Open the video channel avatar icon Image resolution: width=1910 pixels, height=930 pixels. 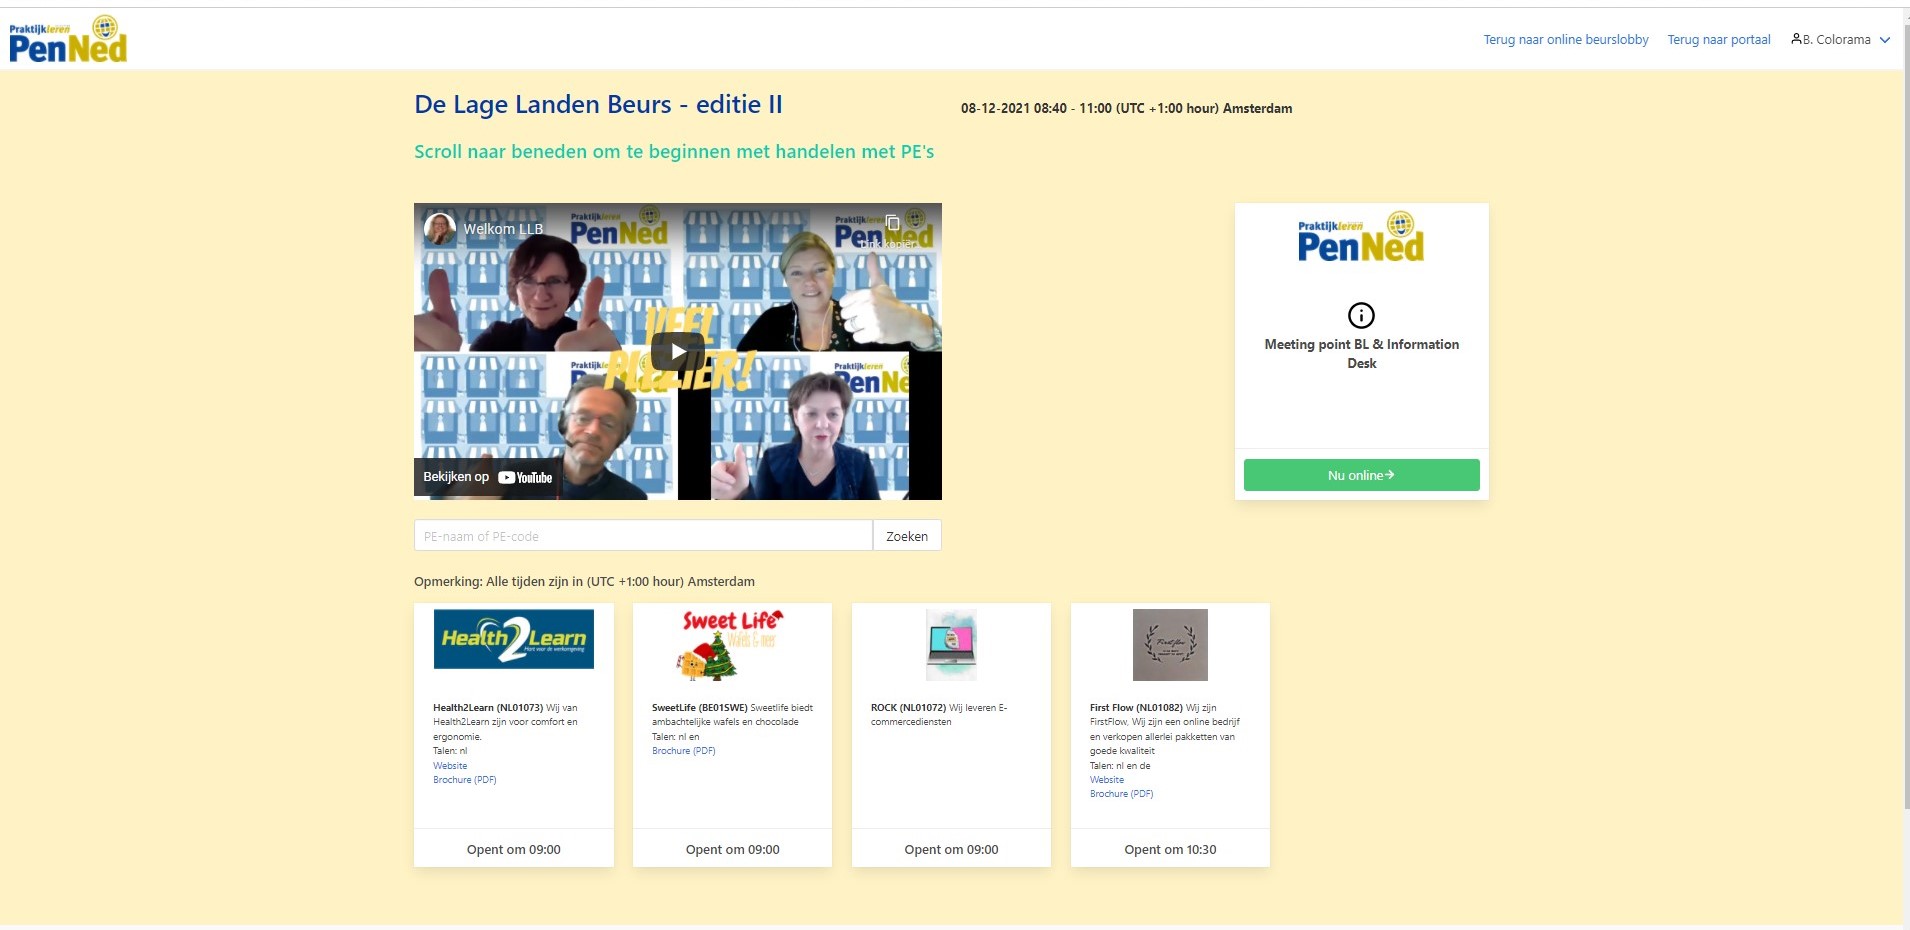(x=440, y=229)
